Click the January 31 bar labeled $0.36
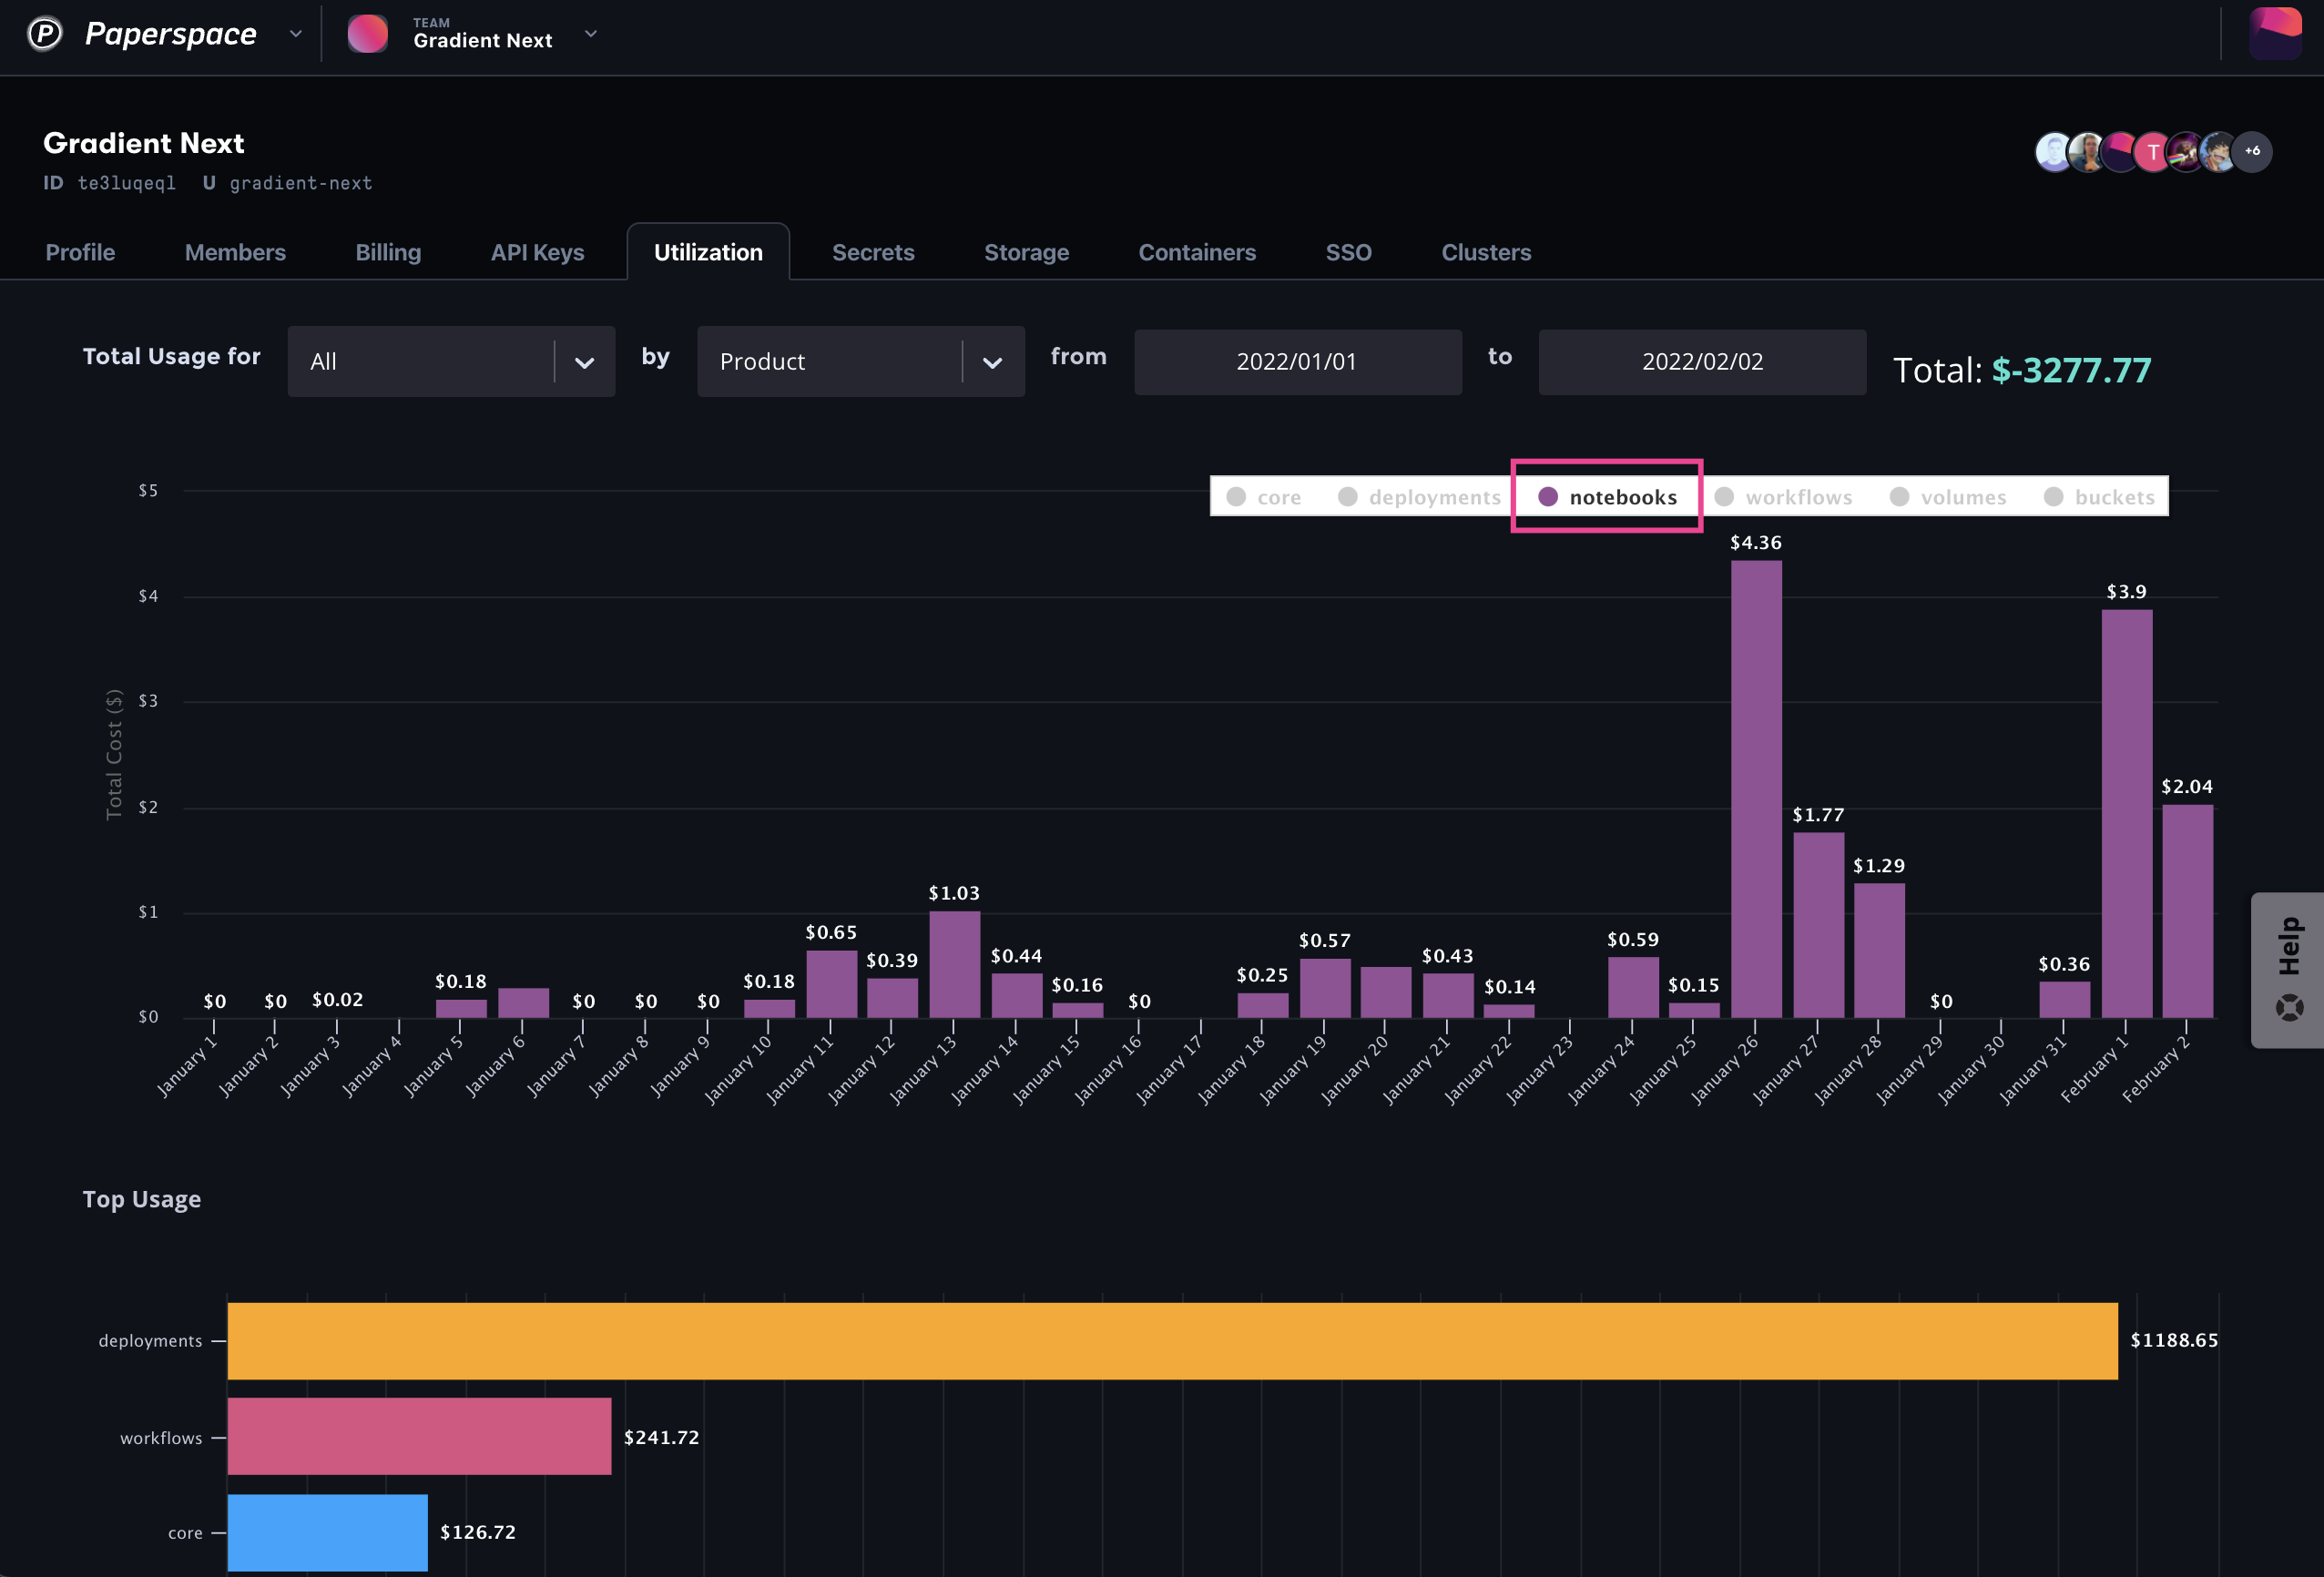The height and width of the screenshot is (1577, 2324). (x=2064, y=999)
